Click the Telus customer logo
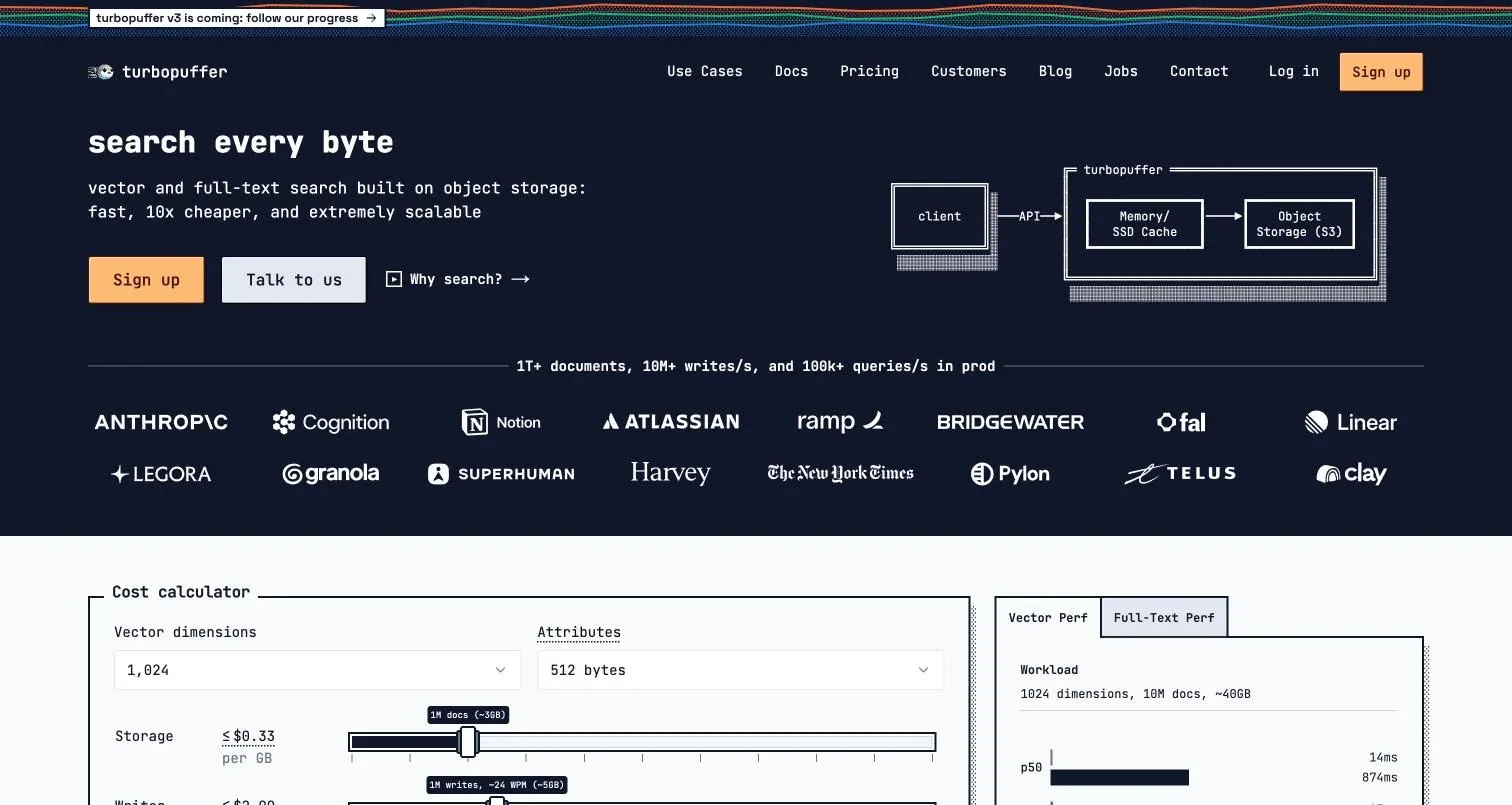The image size is (1512, 805). point(1180,474)
